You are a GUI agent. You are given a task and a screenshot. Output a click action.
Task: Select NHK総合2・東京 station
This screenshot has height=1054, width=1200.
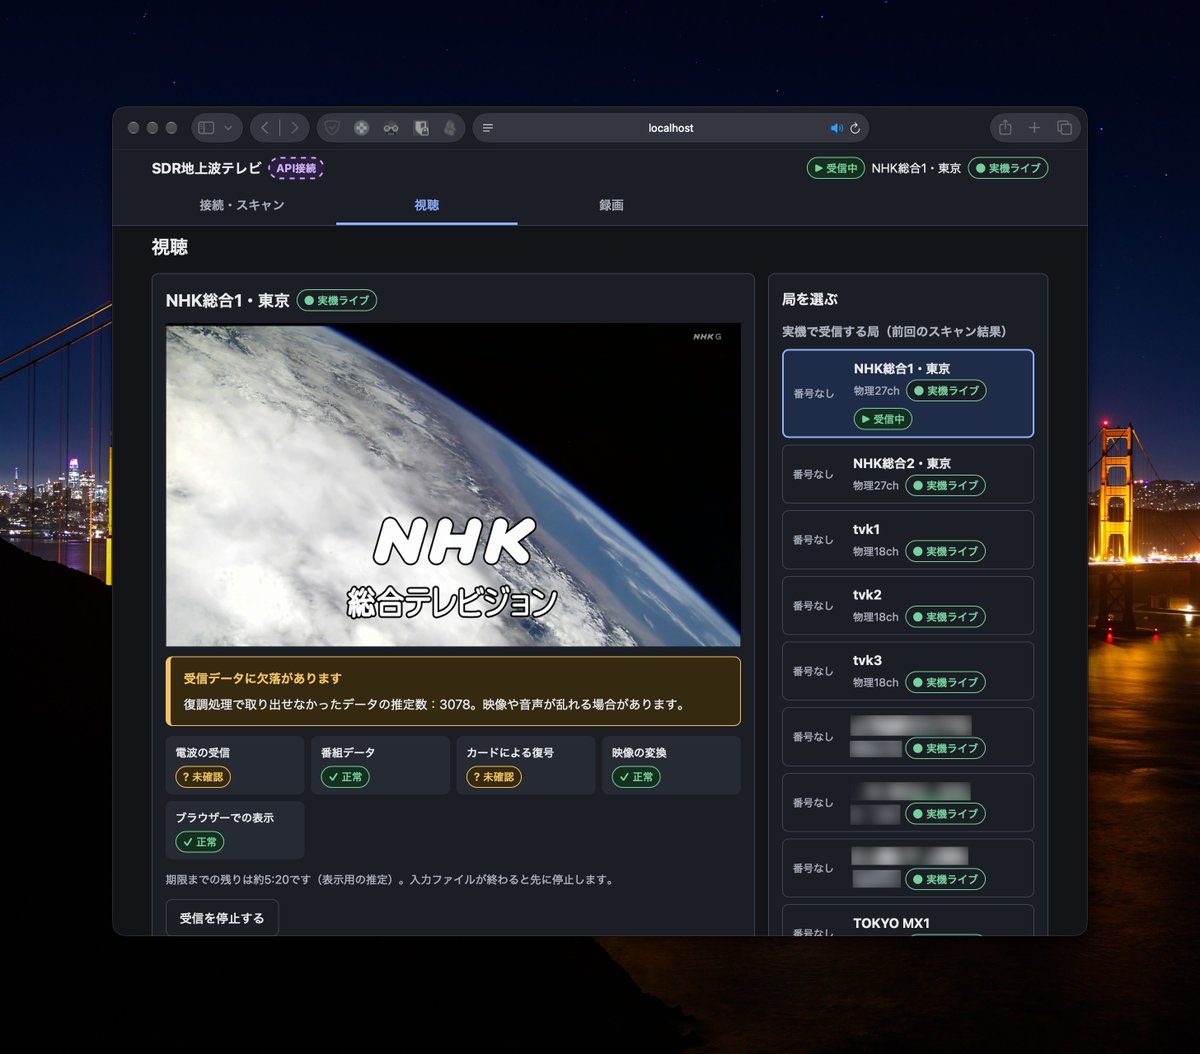[908, 474]
